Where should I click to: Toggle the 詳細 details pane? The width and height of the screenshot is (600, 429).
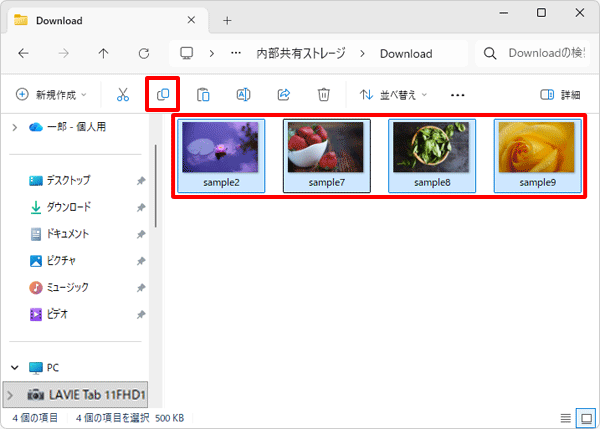coord(560,95)
